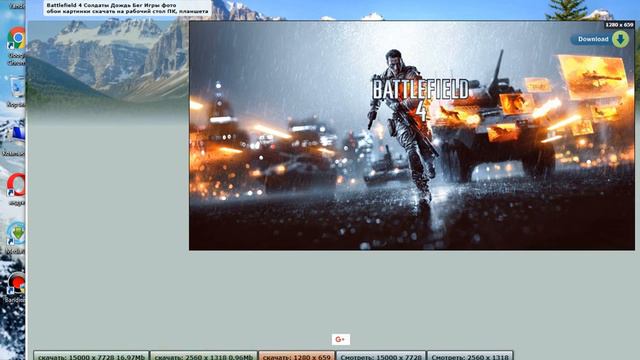Image resolution: width=640 pixels, height=360 pixels.
Task: Click the Battlefield 4 Солдаты Дождь page title
Action: point(127,8)
